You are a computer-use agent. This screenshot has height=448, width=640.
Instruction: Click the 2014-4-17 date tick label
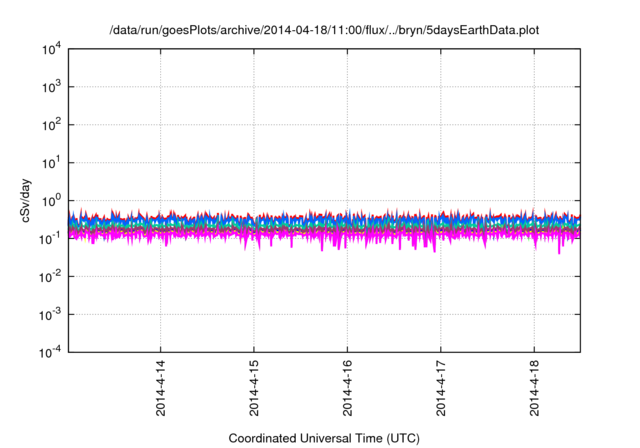441,388
